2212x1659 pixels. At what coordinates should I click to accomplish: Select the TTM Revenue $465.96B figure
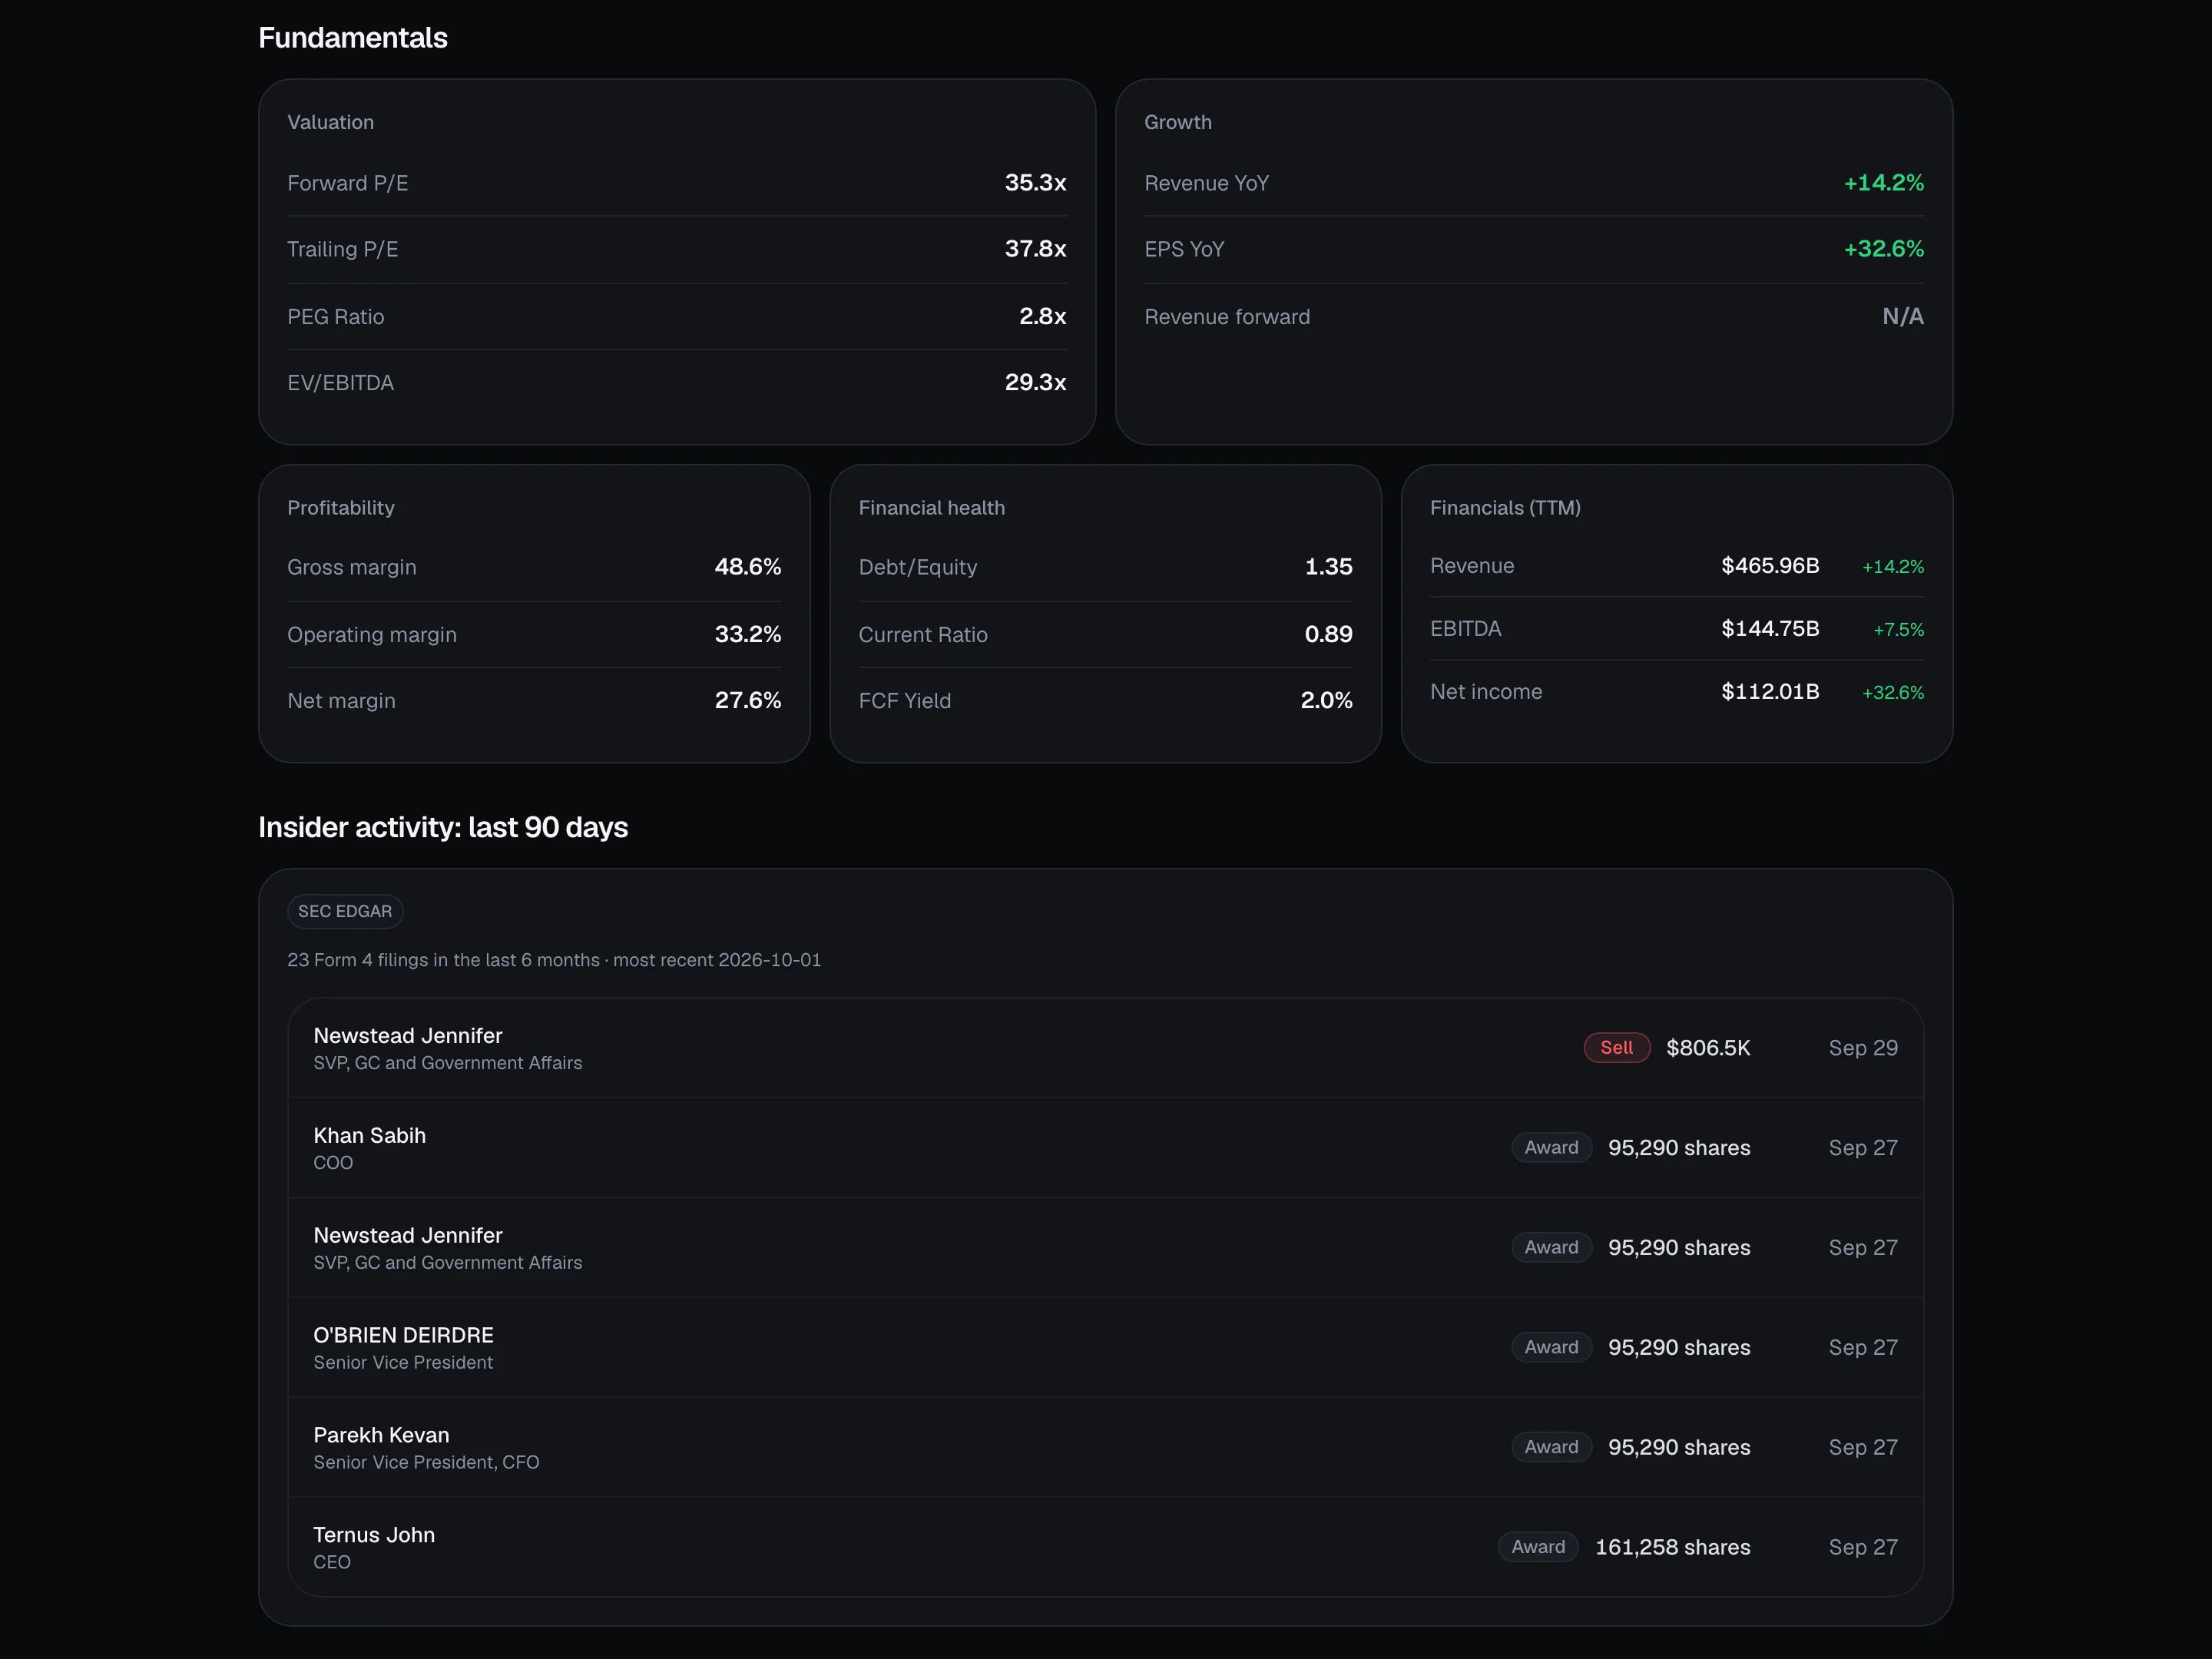[x=1769, y=566]
